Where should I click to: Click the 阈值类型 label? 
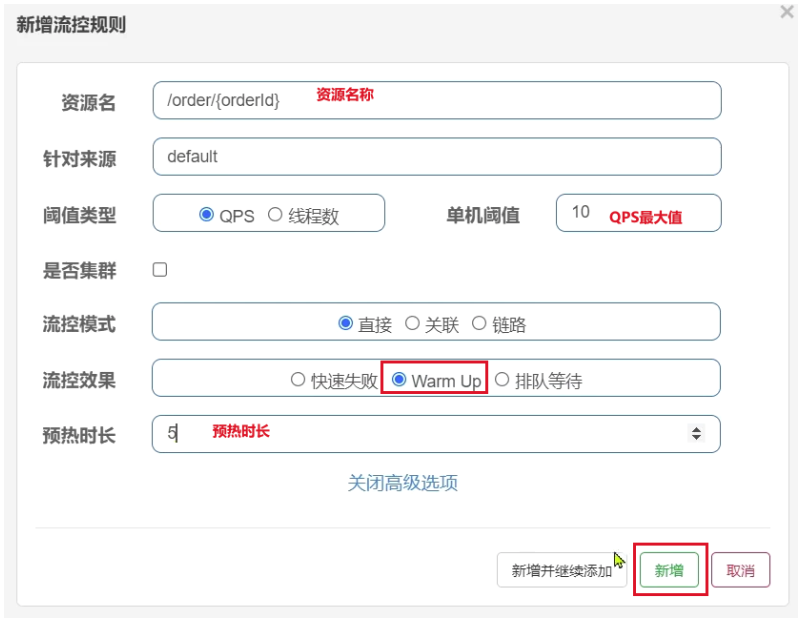[x=79, y=215]
